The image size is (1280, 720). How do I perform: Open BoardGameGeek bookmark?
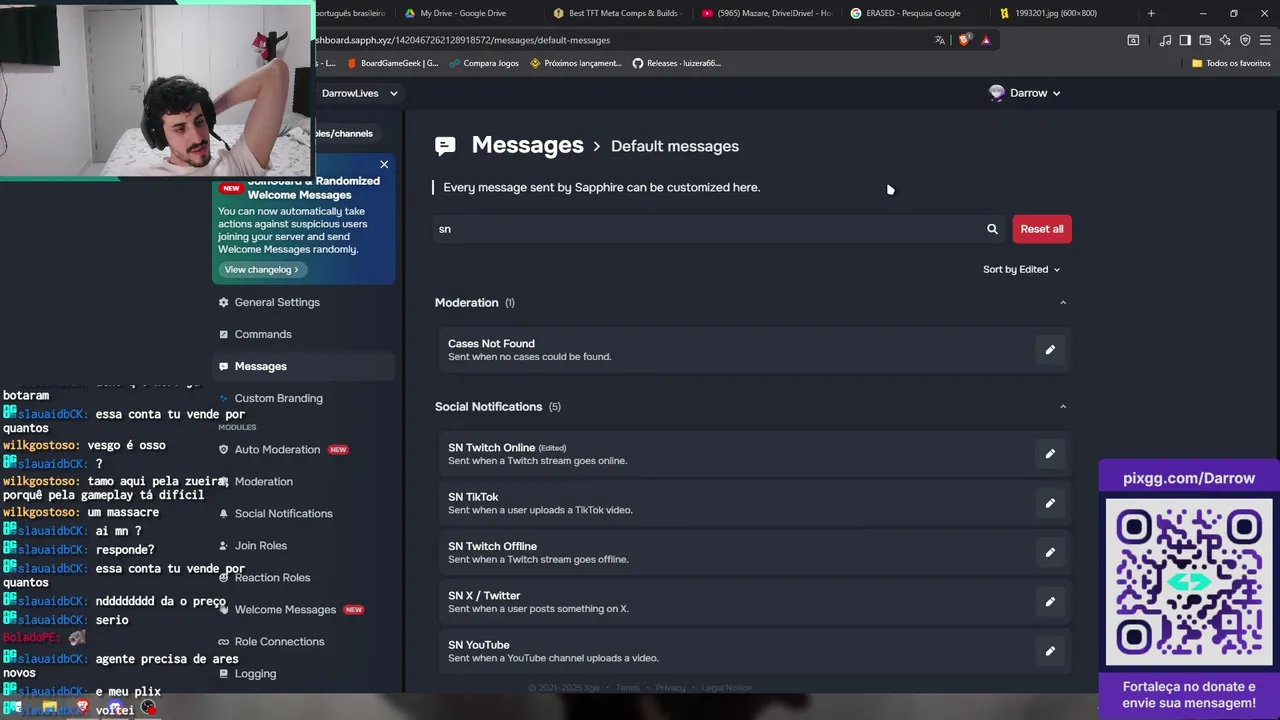(x=392, y=63)
